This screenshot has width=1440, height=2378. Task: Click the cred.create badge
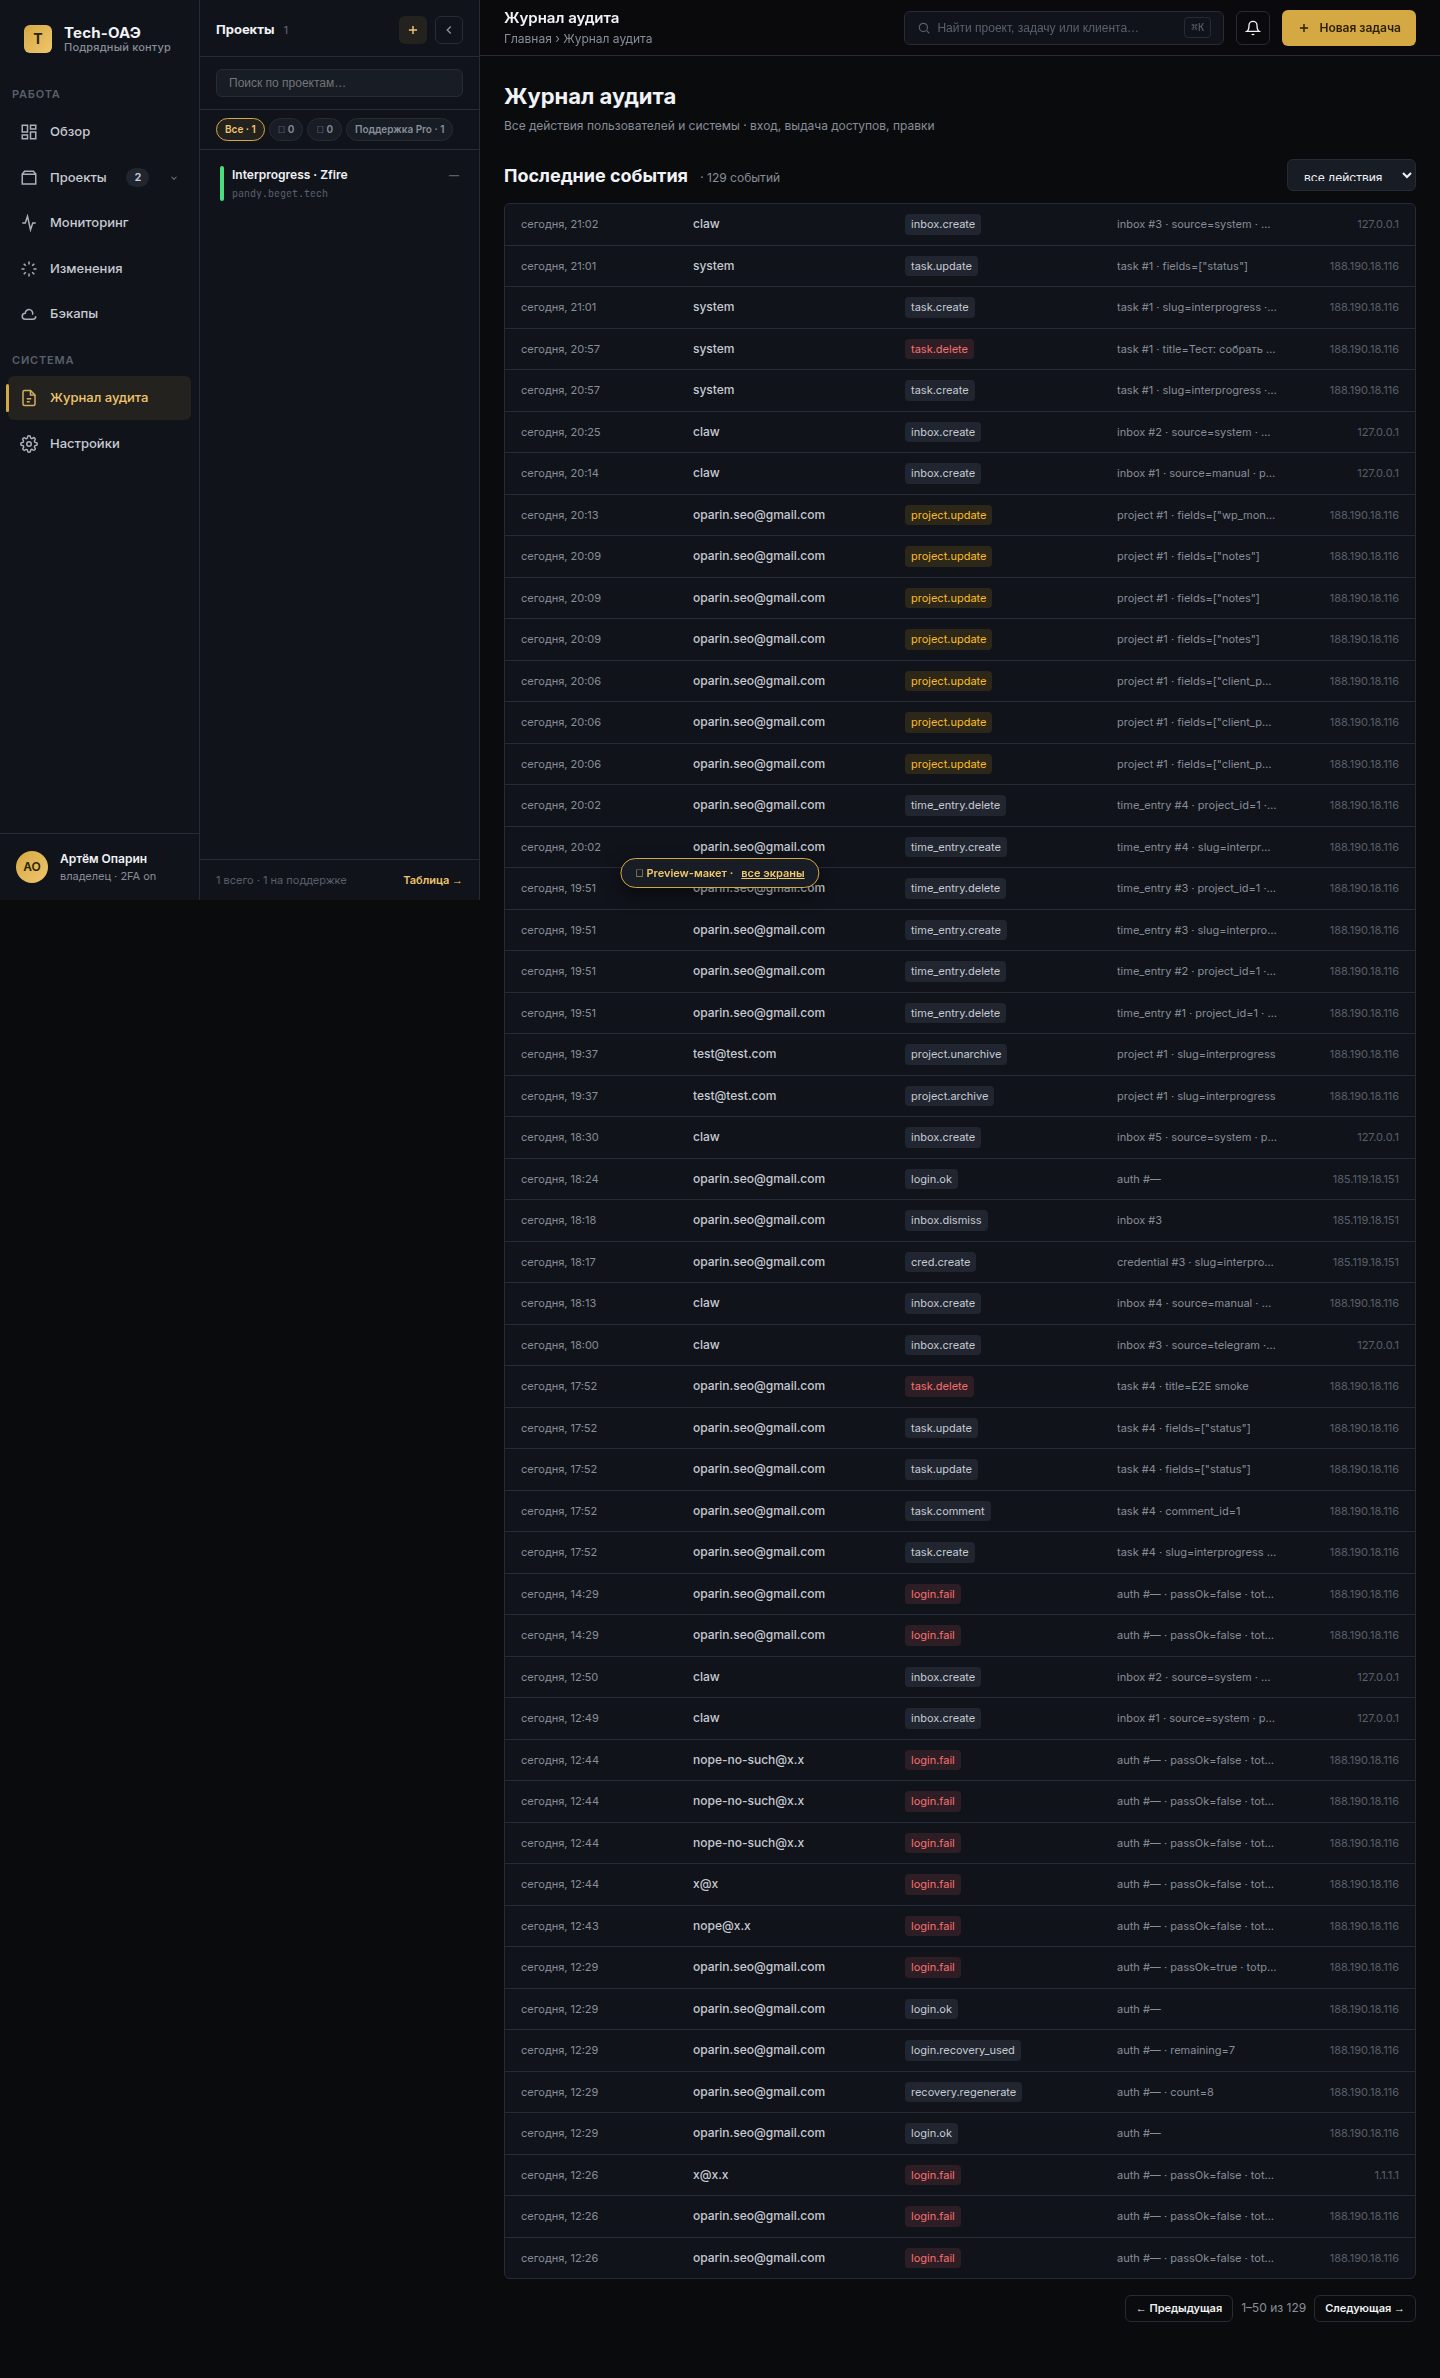[x=940, y=1262]
